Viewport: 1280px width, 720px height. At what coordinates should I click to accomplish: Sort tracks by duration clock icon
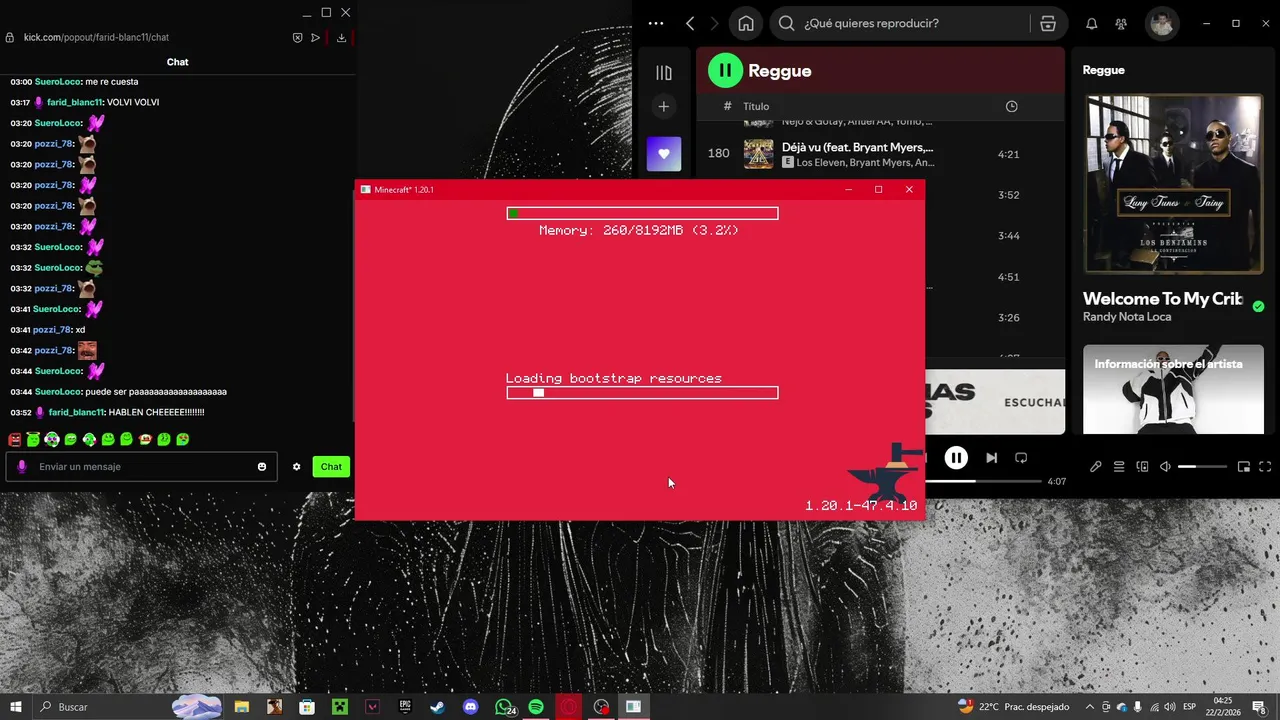(1011, 106)
